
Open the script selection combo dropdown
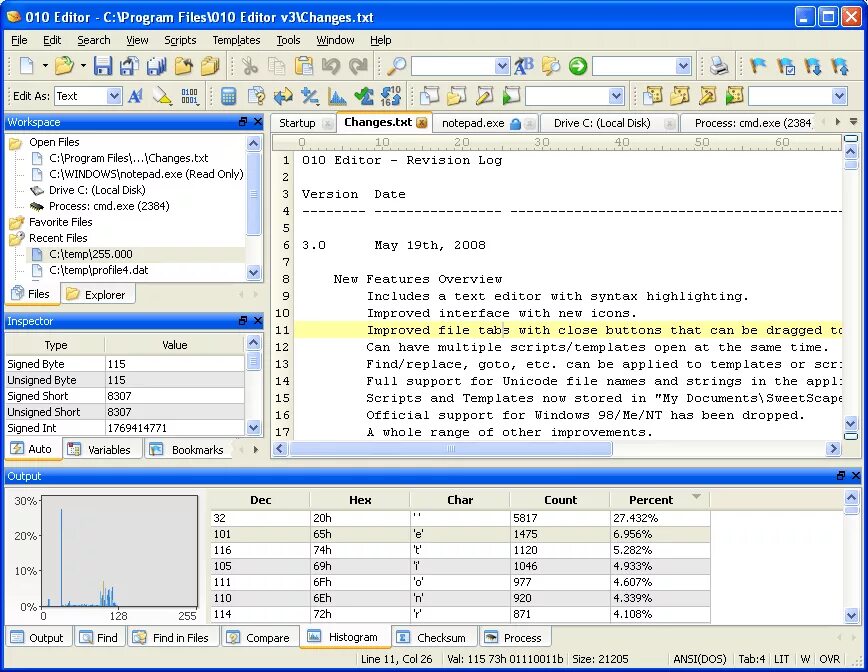pos(616,96)
